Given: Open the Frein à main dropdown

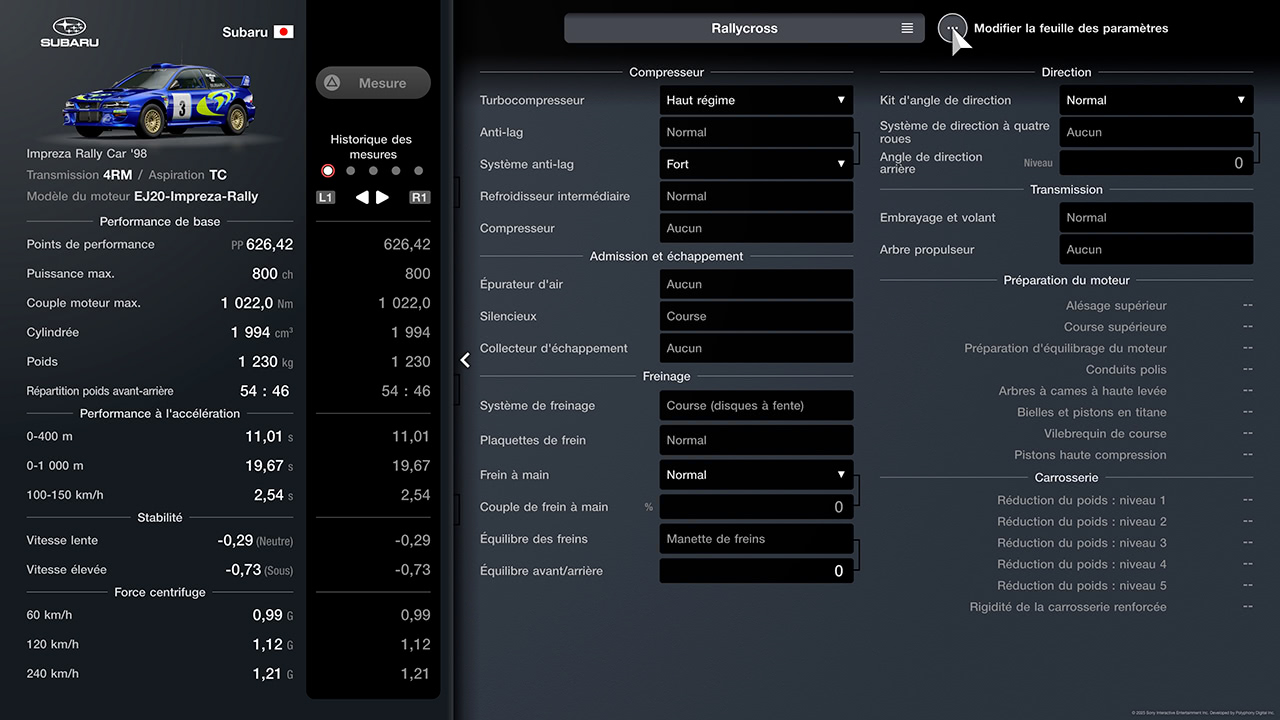Looking at the screenshot, I should coord(756,475).
